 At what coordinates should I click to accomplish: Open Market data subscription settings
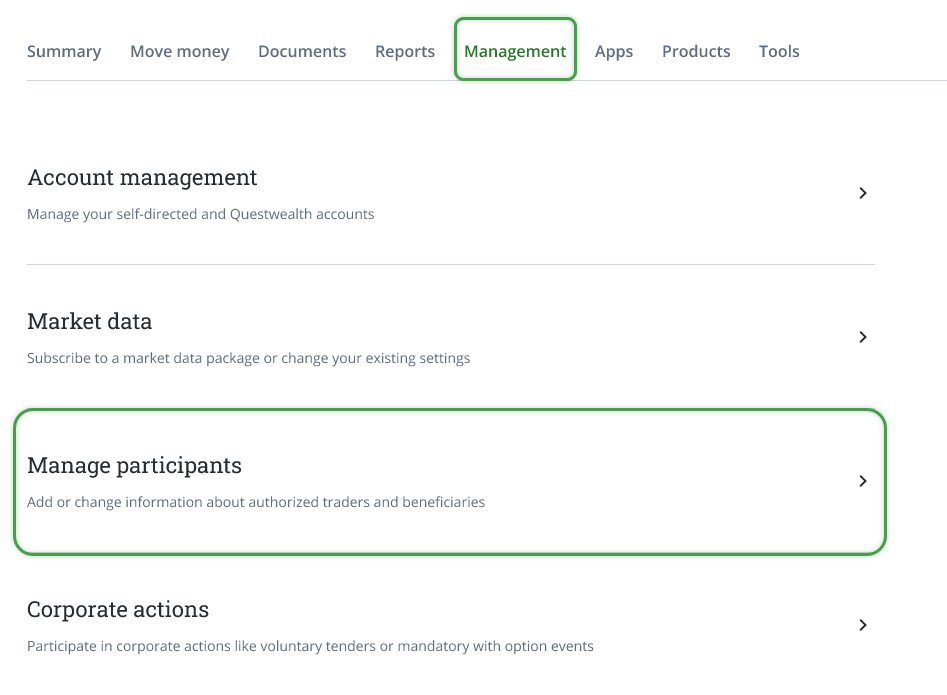click(450, 337)
